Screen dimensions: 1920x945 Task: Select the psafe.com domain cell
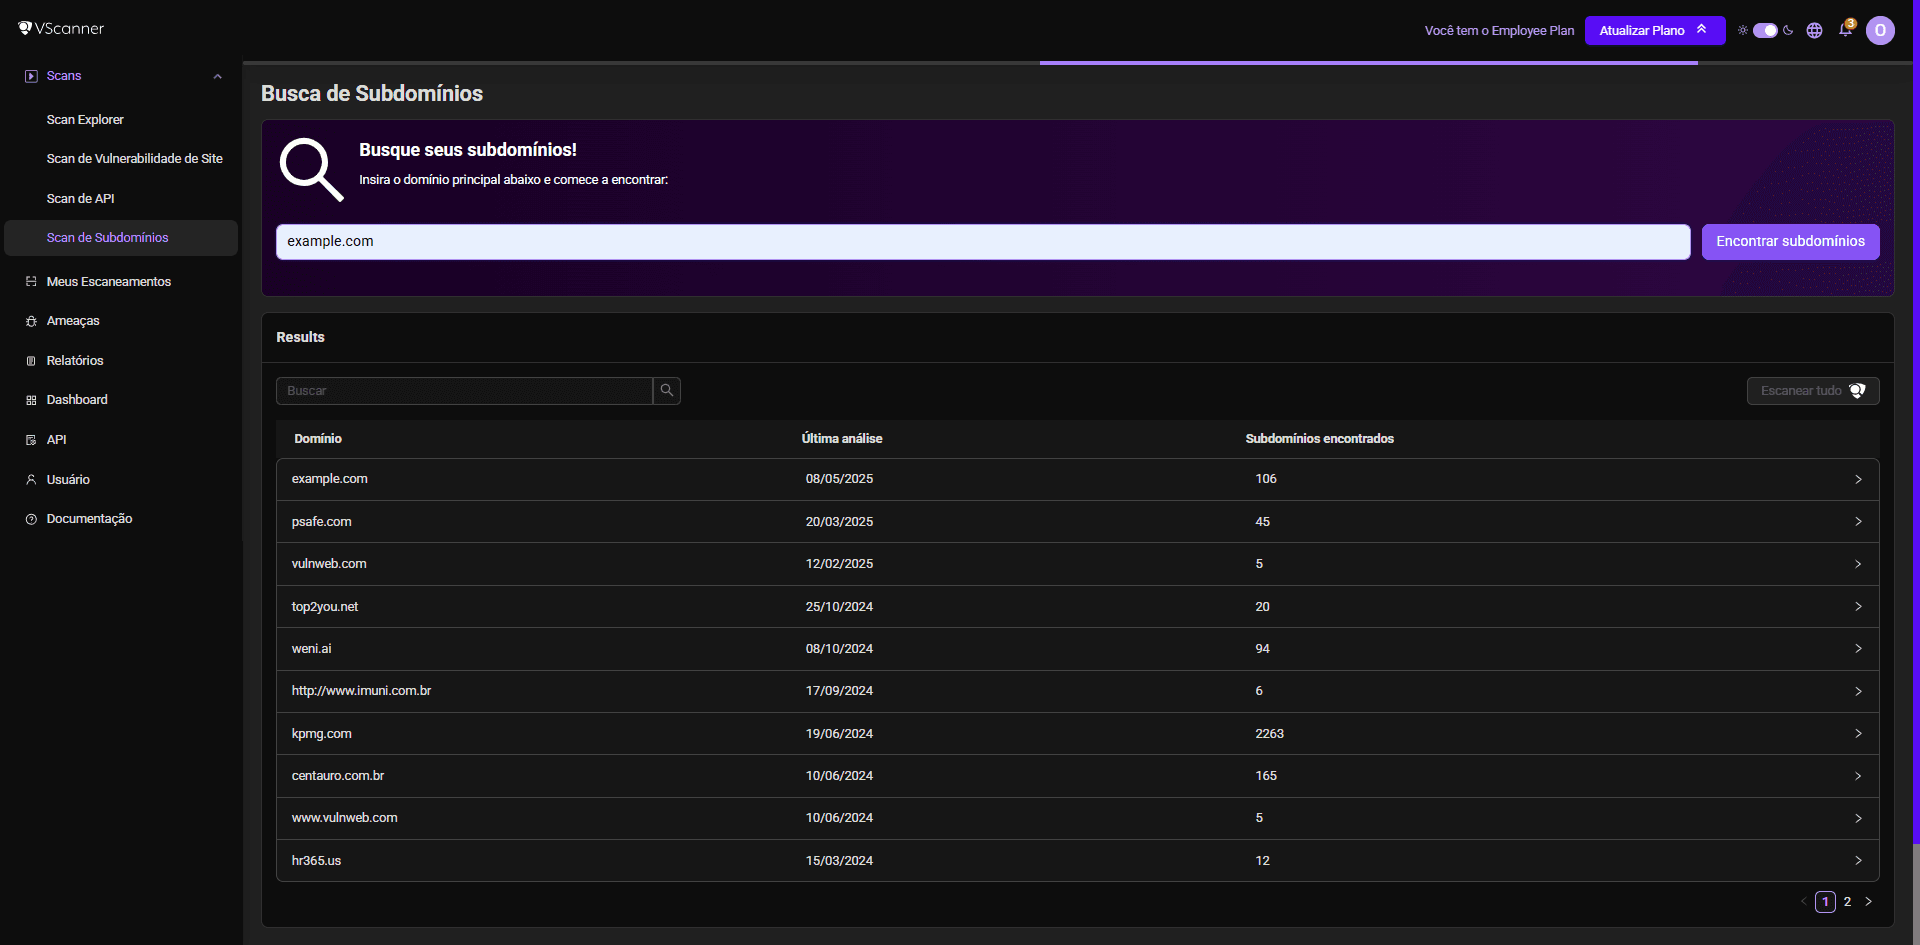321,522
